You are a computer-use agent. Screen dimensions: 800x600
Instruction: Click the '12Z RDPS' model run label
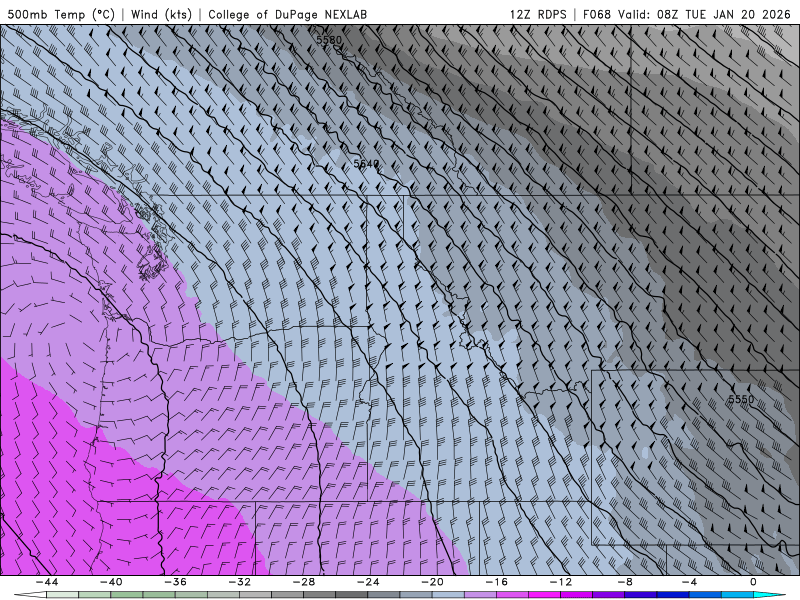pos(538,14)
